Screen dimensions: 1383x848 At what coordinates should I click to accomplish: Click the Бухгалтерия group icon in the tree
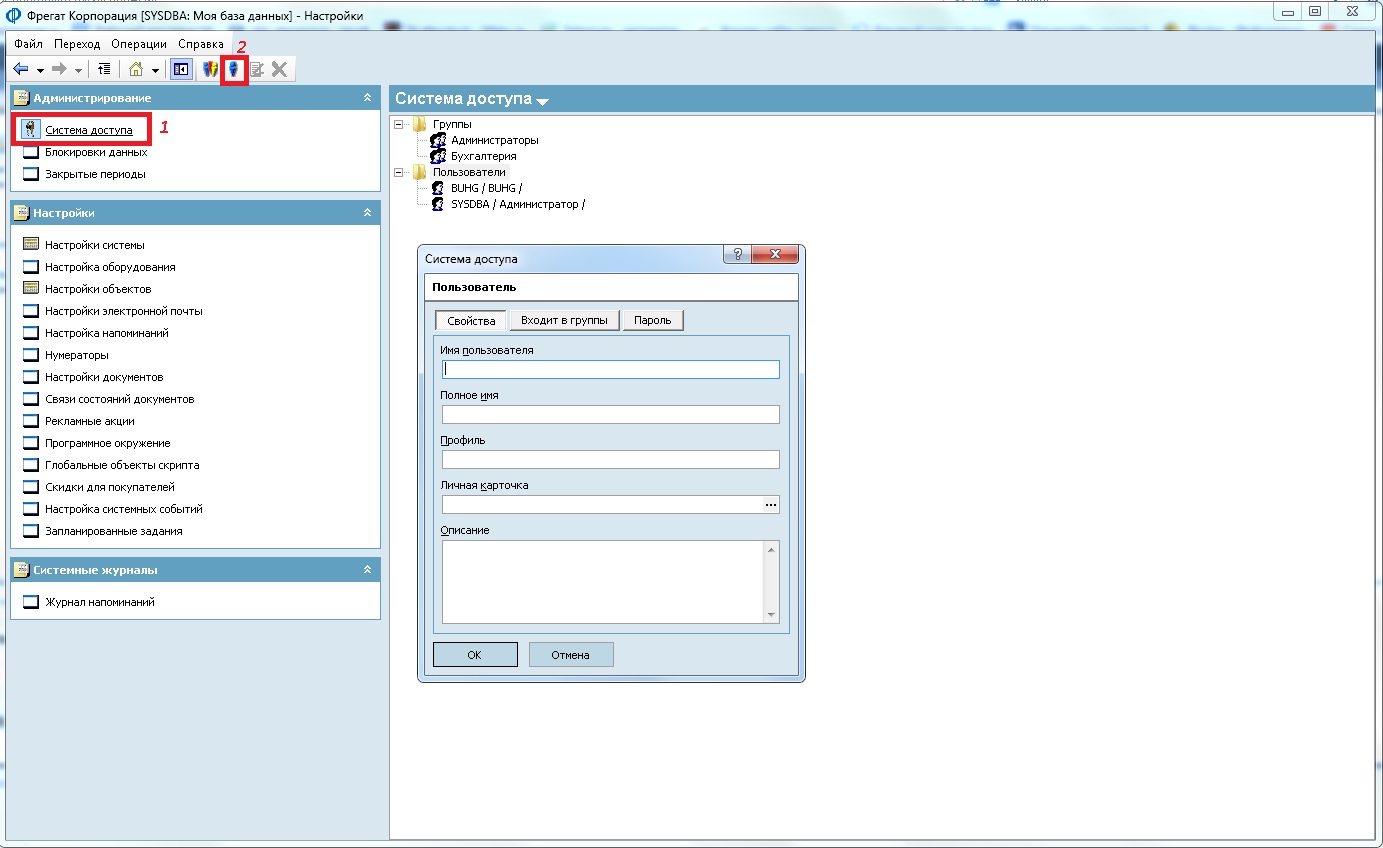tap(437, 156)
